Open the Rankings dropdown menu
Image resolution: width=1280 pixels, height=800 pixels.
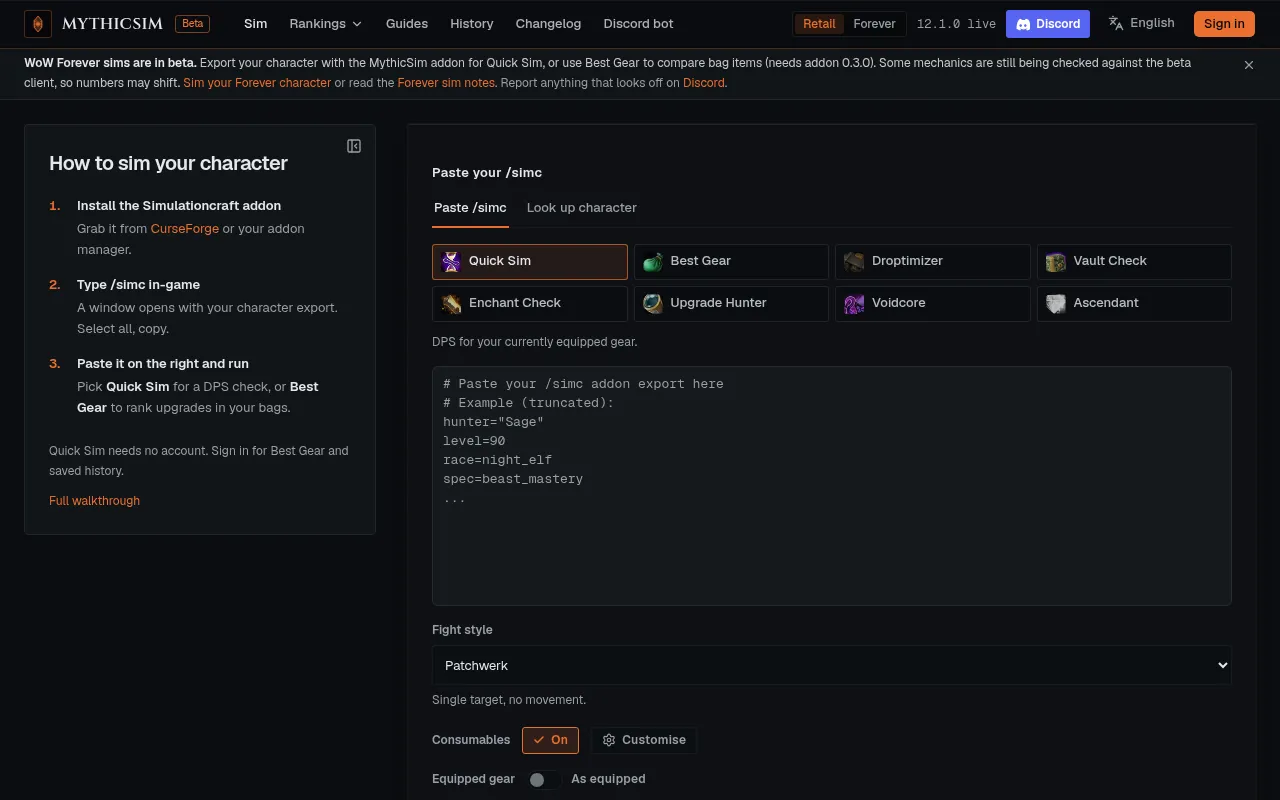(325, 24)
